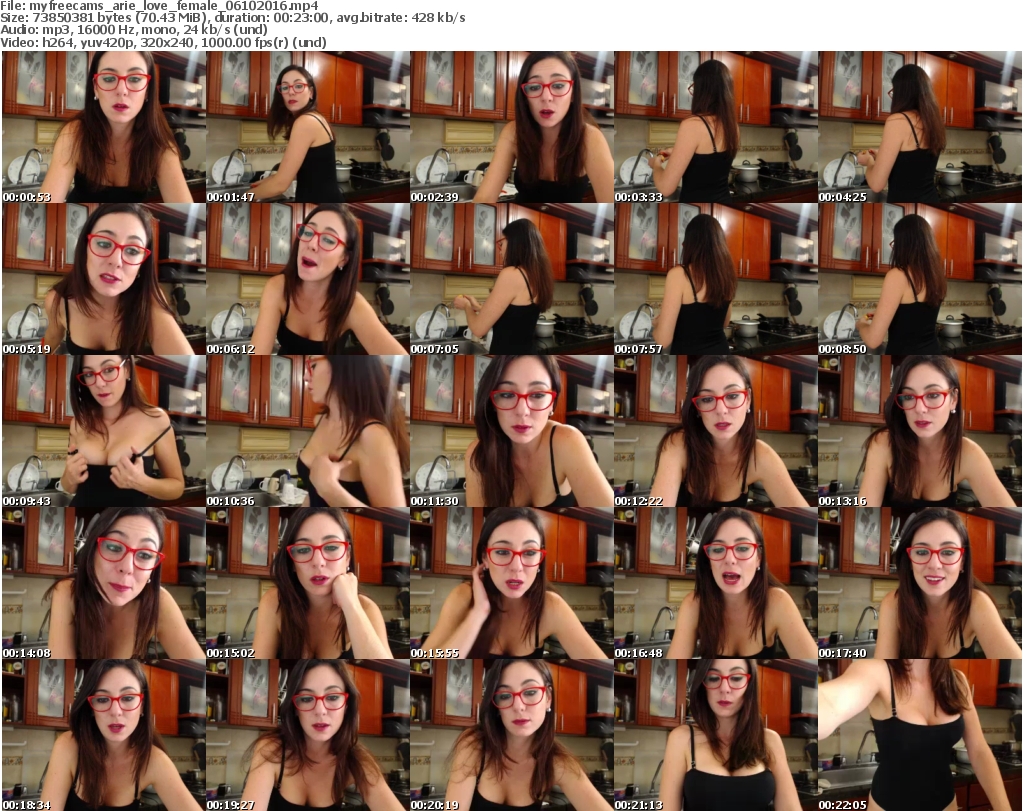Click the thumbnail timestamped 00:15:55
1024x811 pixels.
point(512,583)
